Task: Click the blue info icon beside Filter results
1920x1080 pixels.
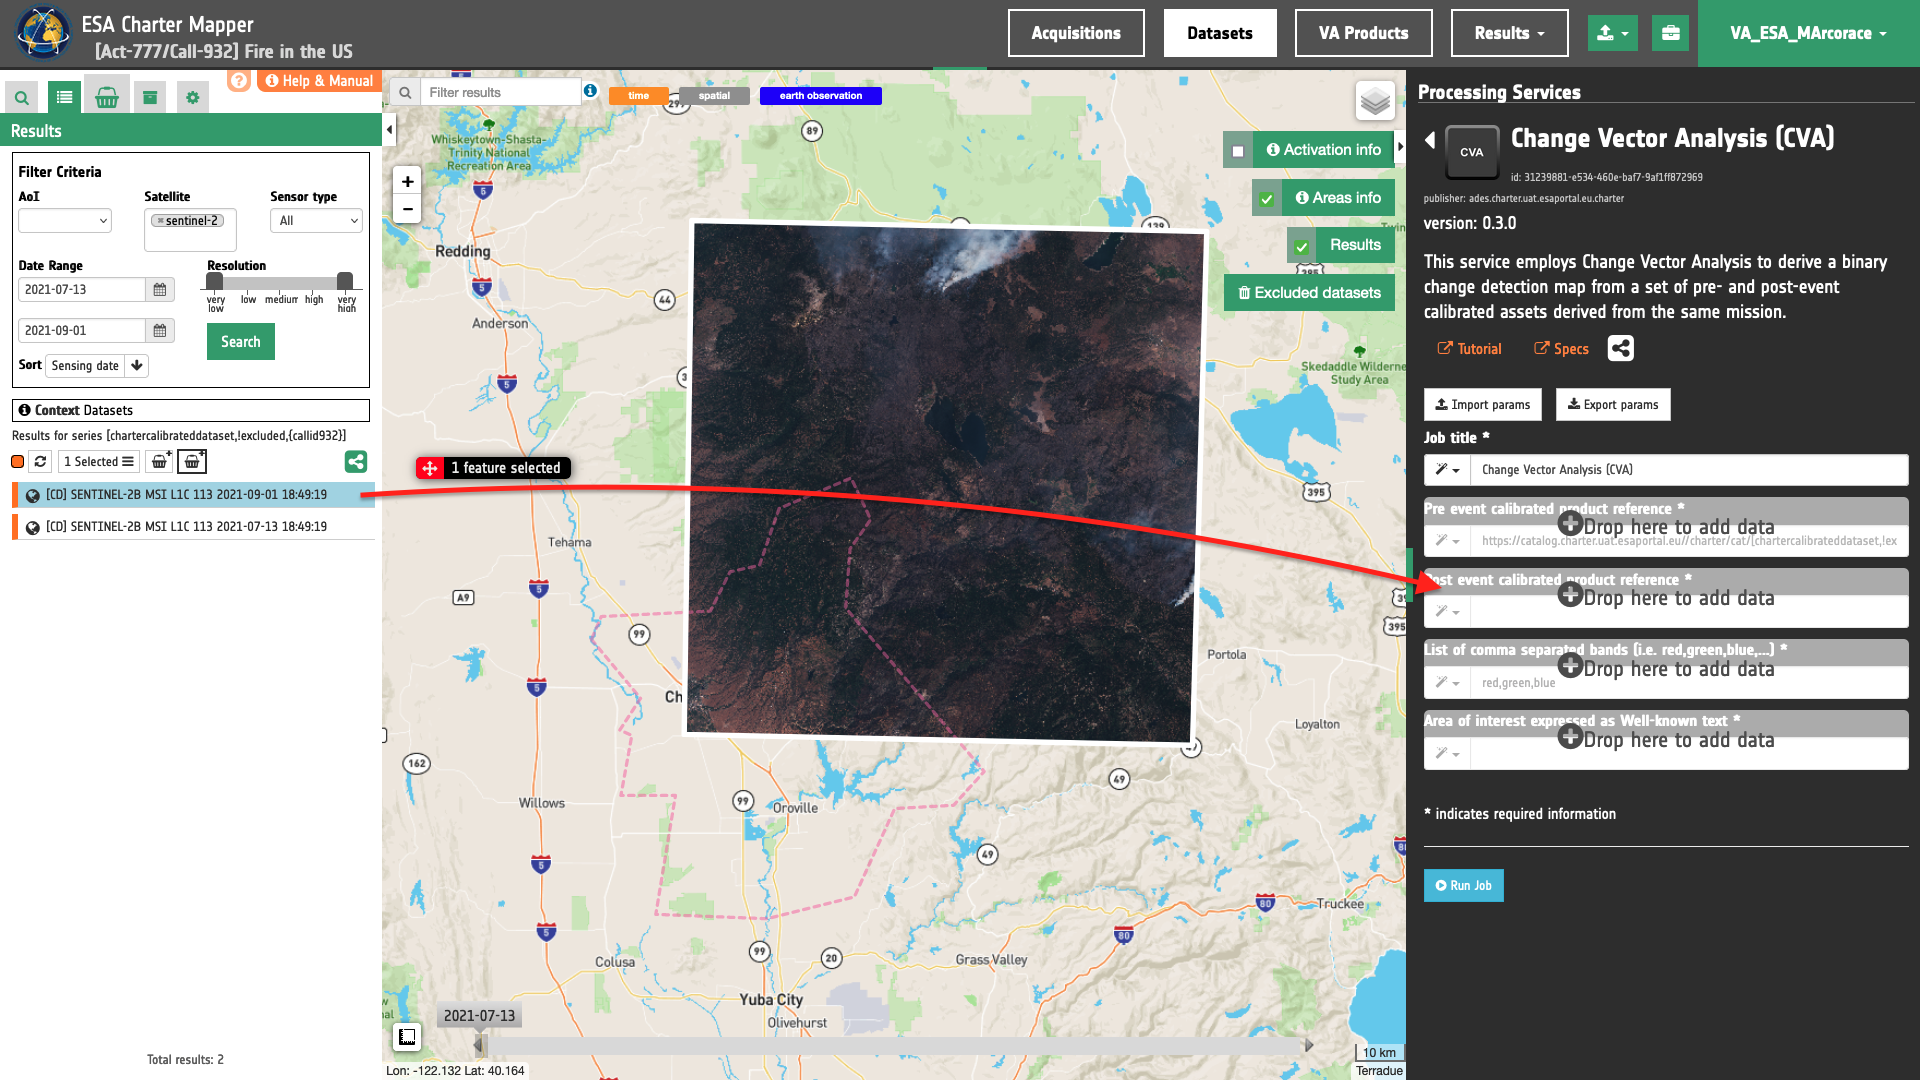Action: 591,91
